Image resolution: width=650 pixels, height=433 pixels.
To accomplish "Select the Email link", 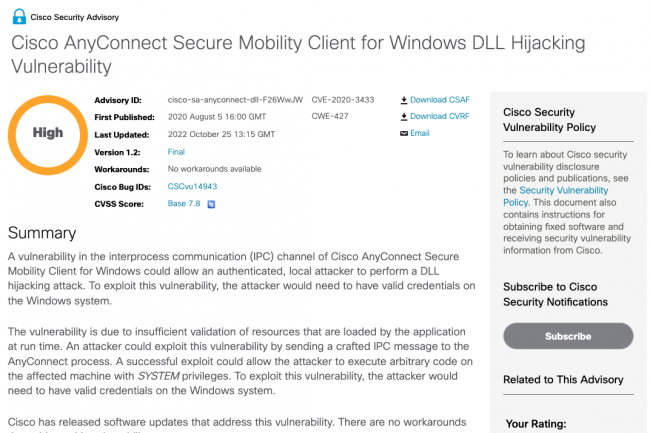I will tap(420, 133).
